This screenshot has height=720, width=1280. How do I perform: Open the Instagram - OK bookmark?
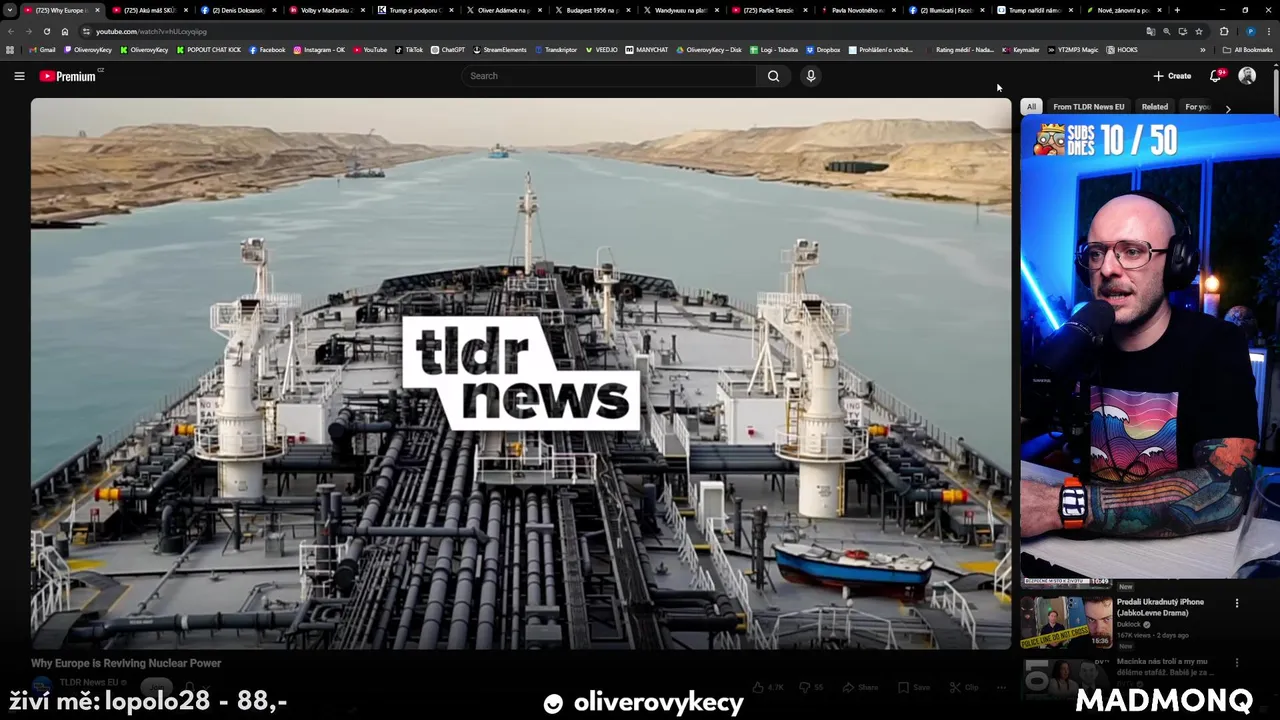click(x=319, y=50)
